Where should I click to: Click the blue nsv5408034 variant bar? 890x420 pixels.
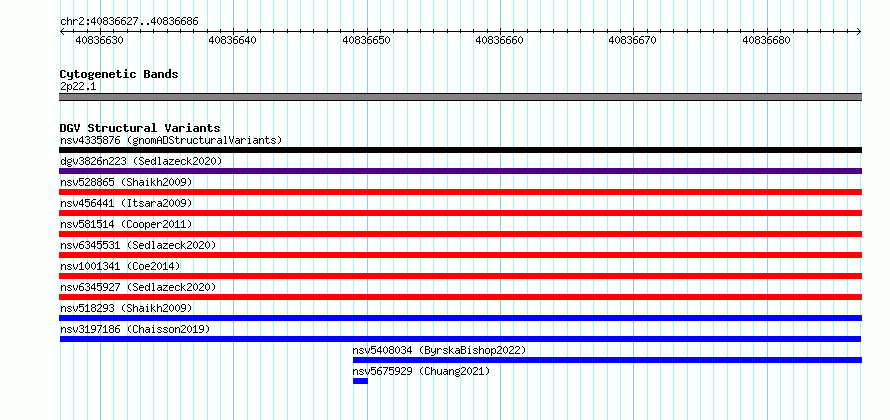(607, 360)
